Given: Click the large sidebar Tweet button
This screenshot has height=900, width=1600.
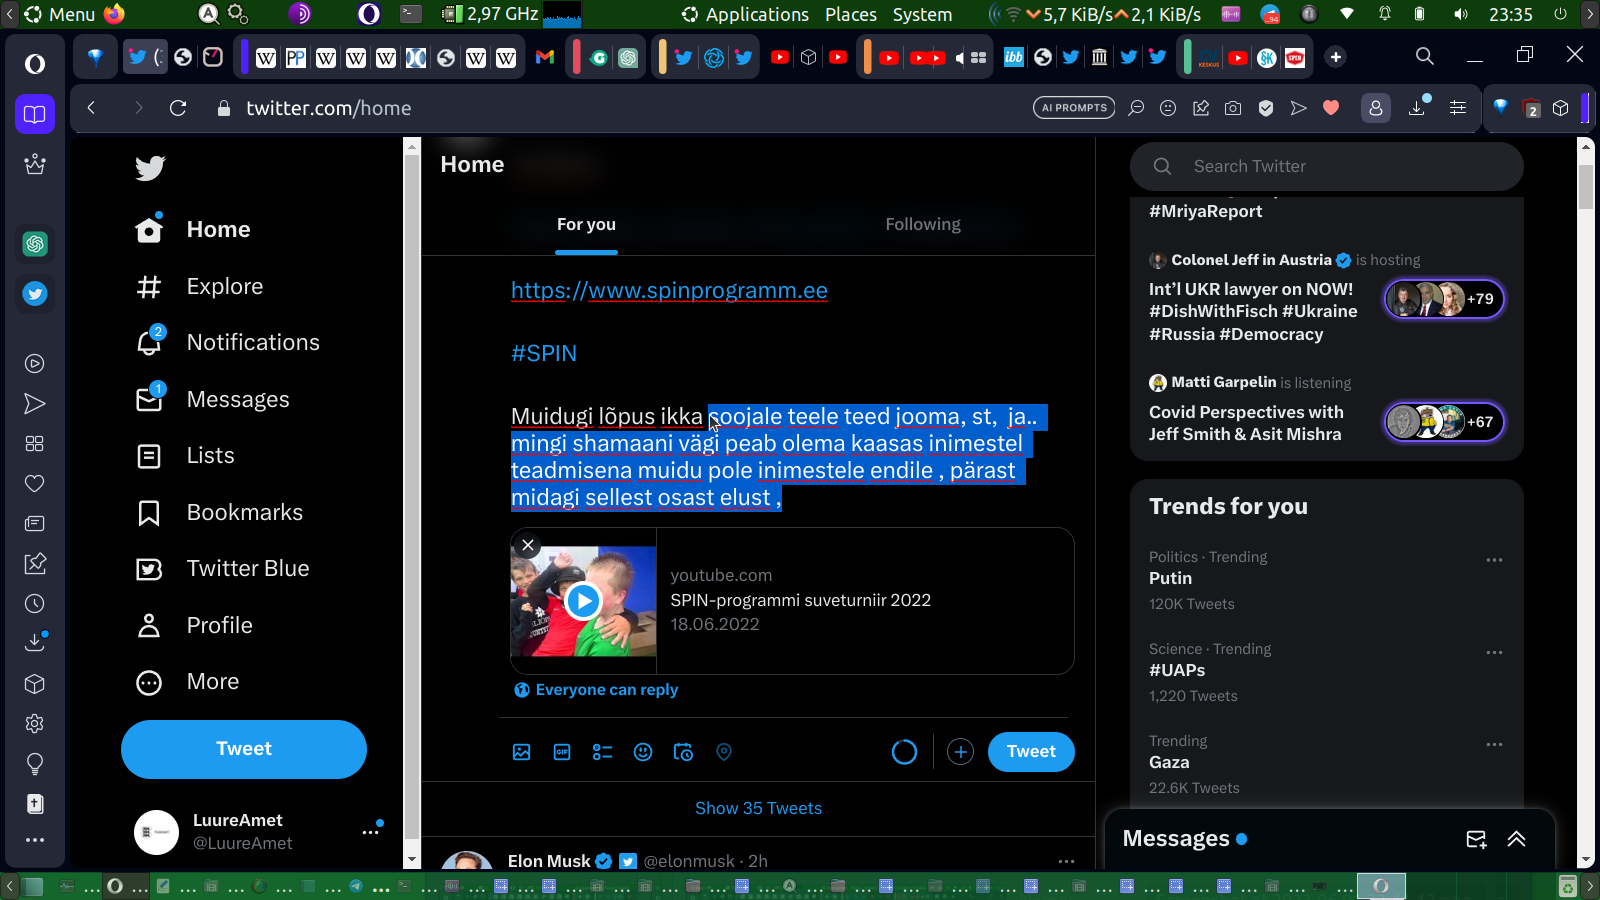Looking at the screenshot, I should point(244,749).
